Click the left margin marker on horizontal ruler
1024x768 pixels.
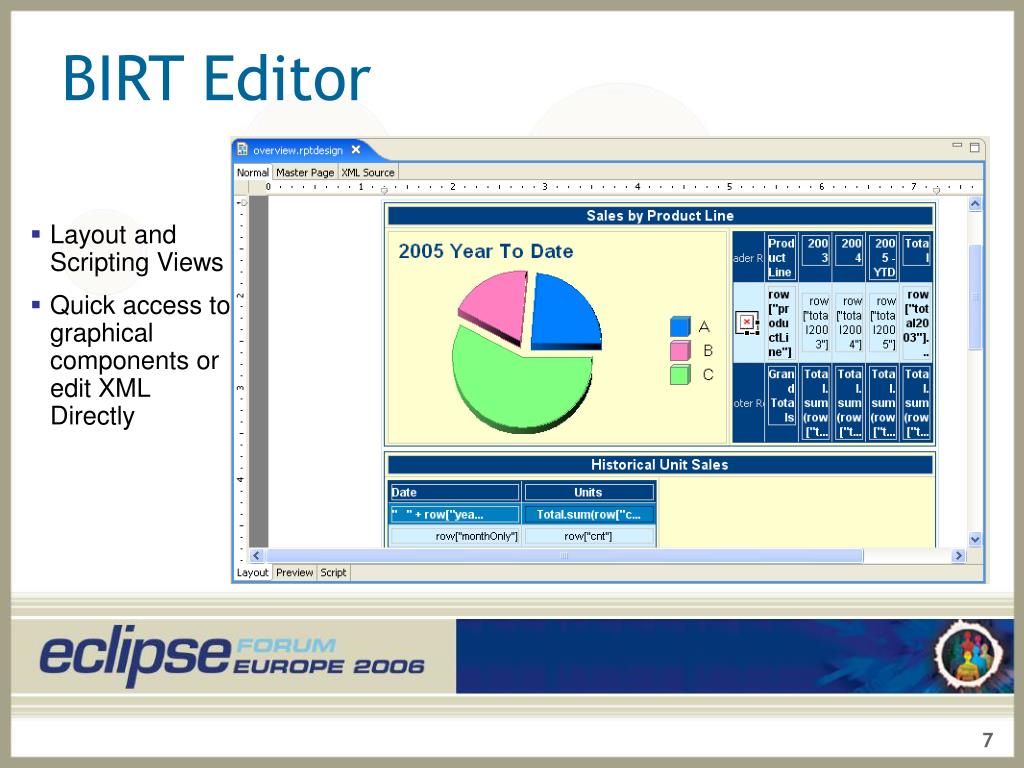click(384, 190)
